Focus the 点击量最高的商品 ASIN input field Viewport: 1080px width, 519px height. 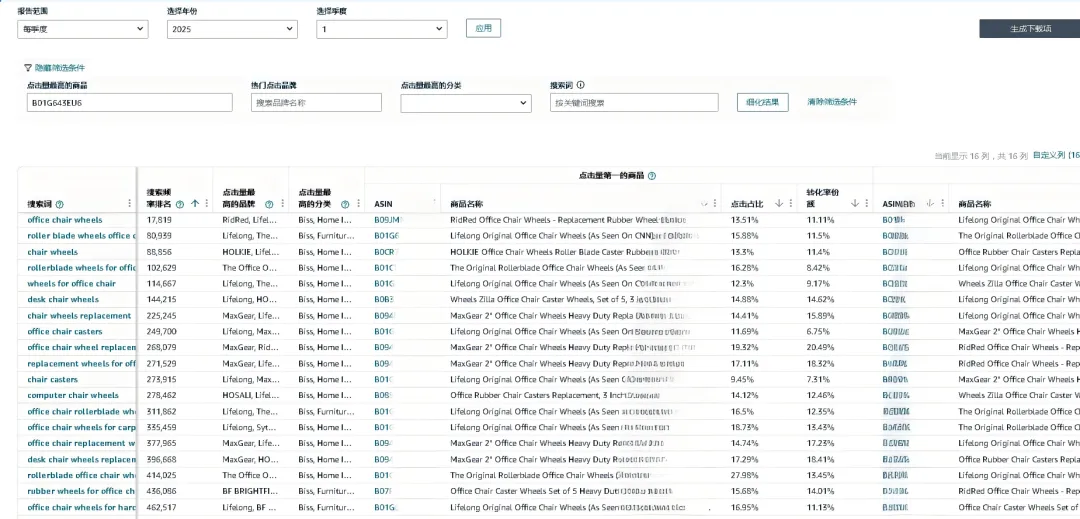click(x=129, y=103)
